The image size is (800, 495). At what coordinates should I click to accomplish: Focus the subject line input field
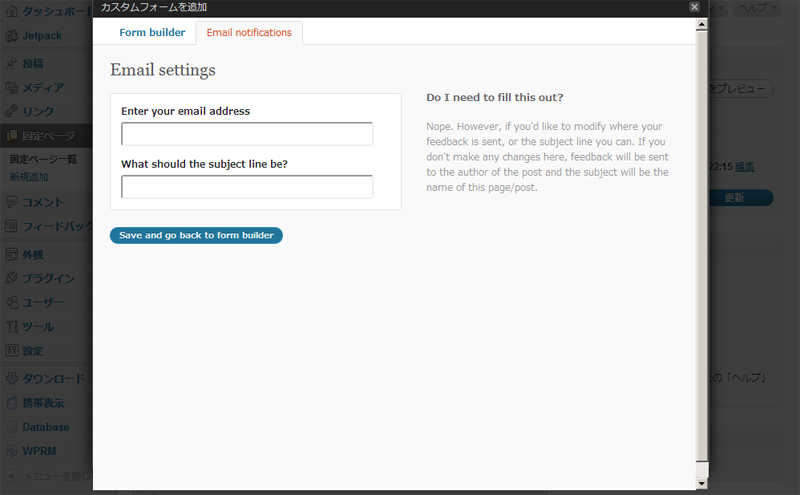(x=247, y=187)
